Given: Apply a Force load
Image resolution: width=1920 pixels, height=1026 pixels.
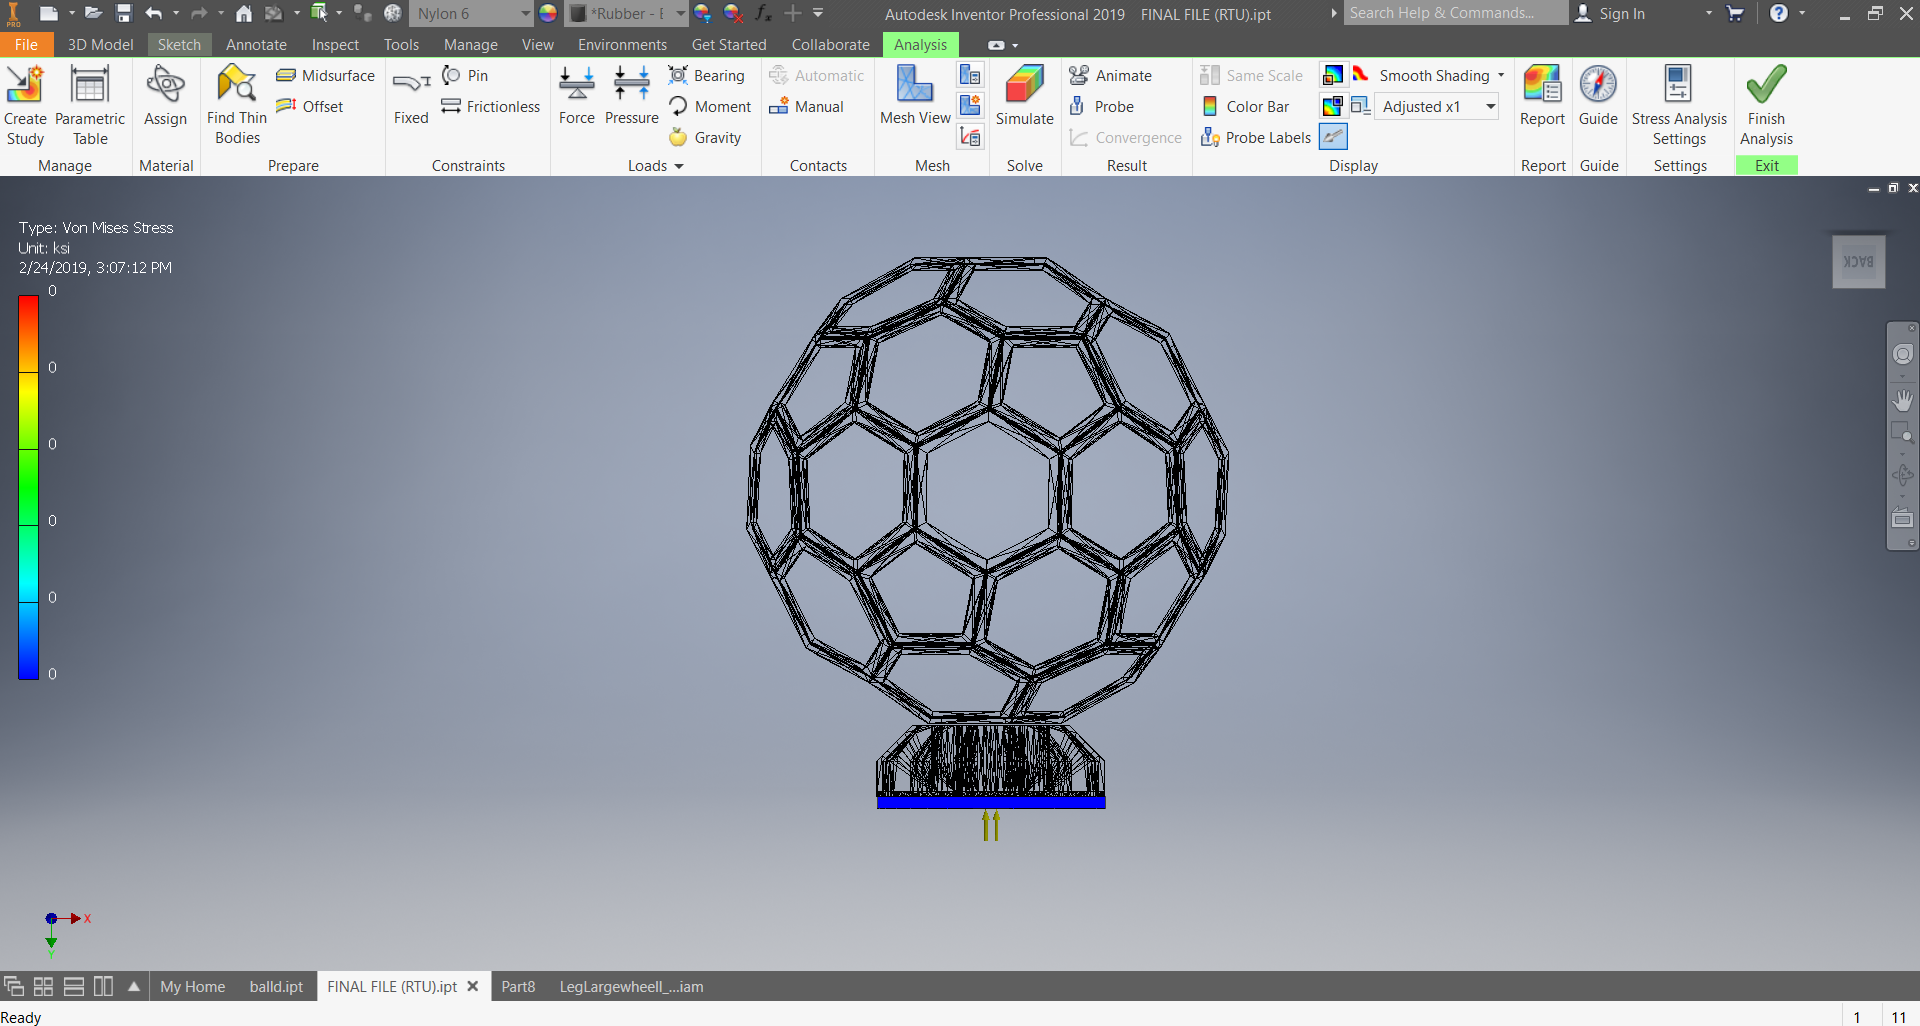Looking at the screenshot, I should point(577,96).
